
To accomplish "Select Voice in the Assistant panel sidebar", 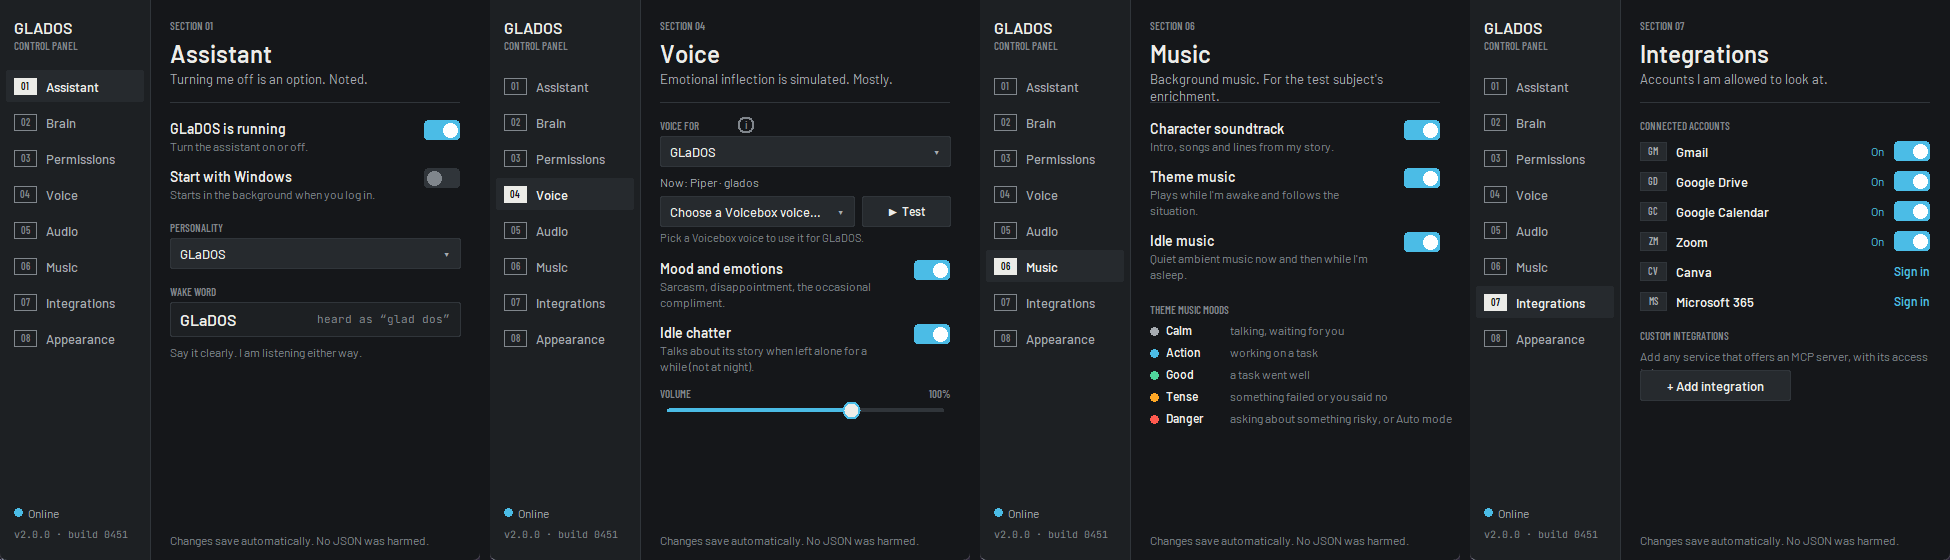I will click(75, 195).
